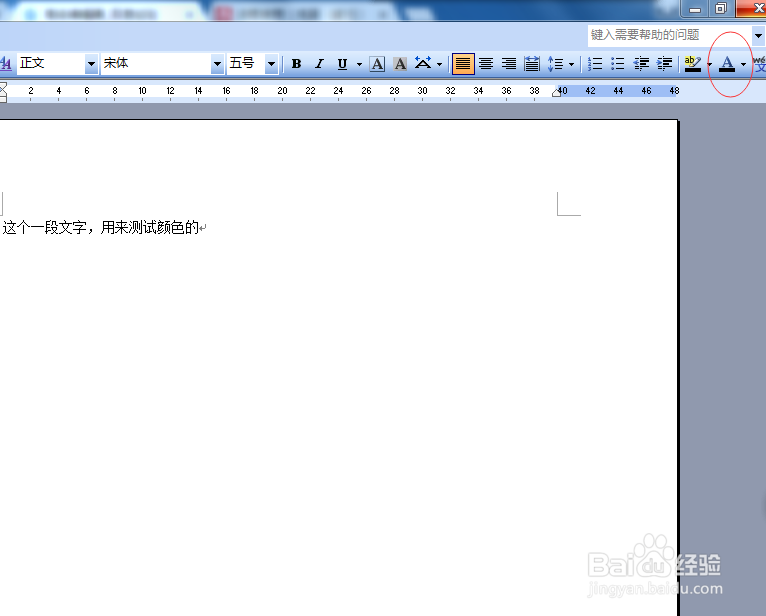Click the right indent marker on ruler
The height and width of the screenshot is (616, 766).
[556, 92]
